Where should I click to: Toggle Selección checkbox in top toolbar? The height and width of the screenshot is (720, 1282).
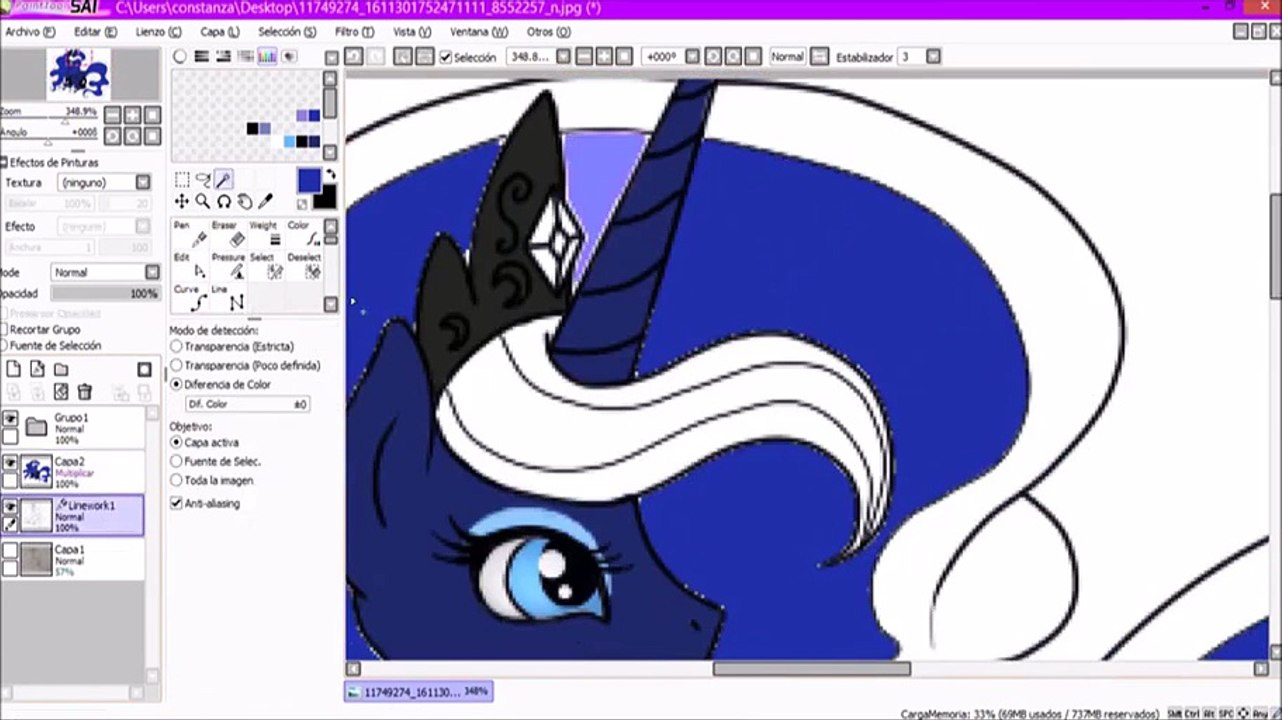[x=446, y=57]
